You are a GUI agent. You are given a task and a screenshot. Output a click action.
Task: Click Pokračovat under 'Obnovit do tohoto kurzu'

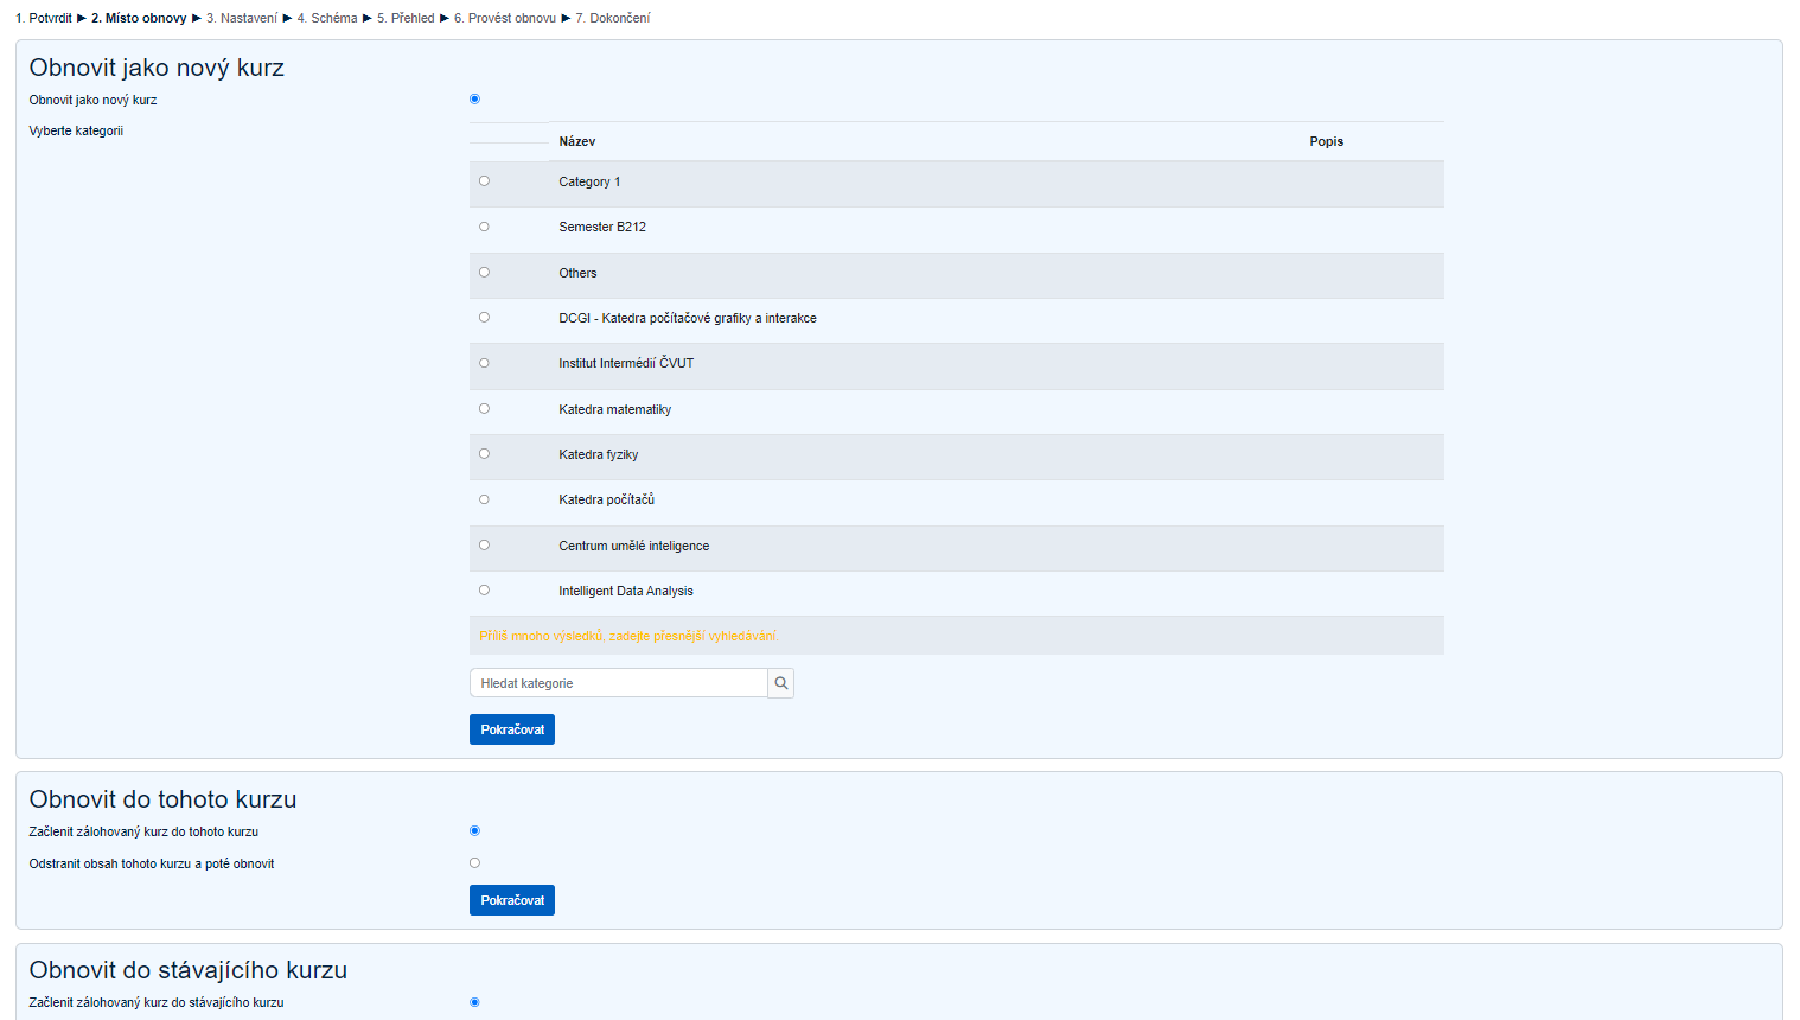pos(512,900)
